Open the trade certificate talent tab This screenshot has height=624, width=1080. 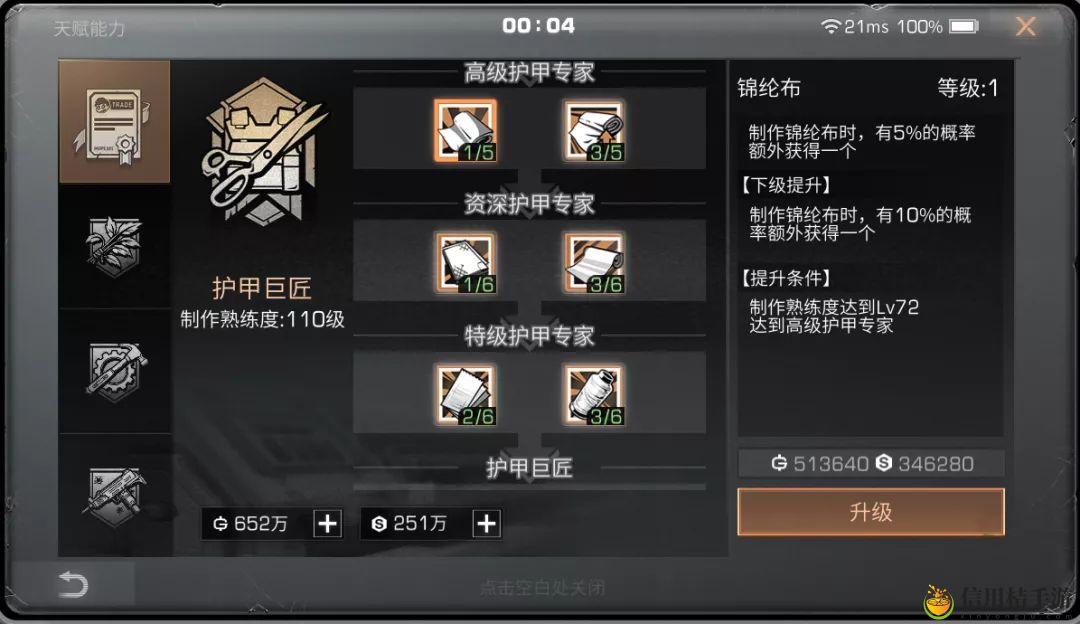tap(114, 122)
